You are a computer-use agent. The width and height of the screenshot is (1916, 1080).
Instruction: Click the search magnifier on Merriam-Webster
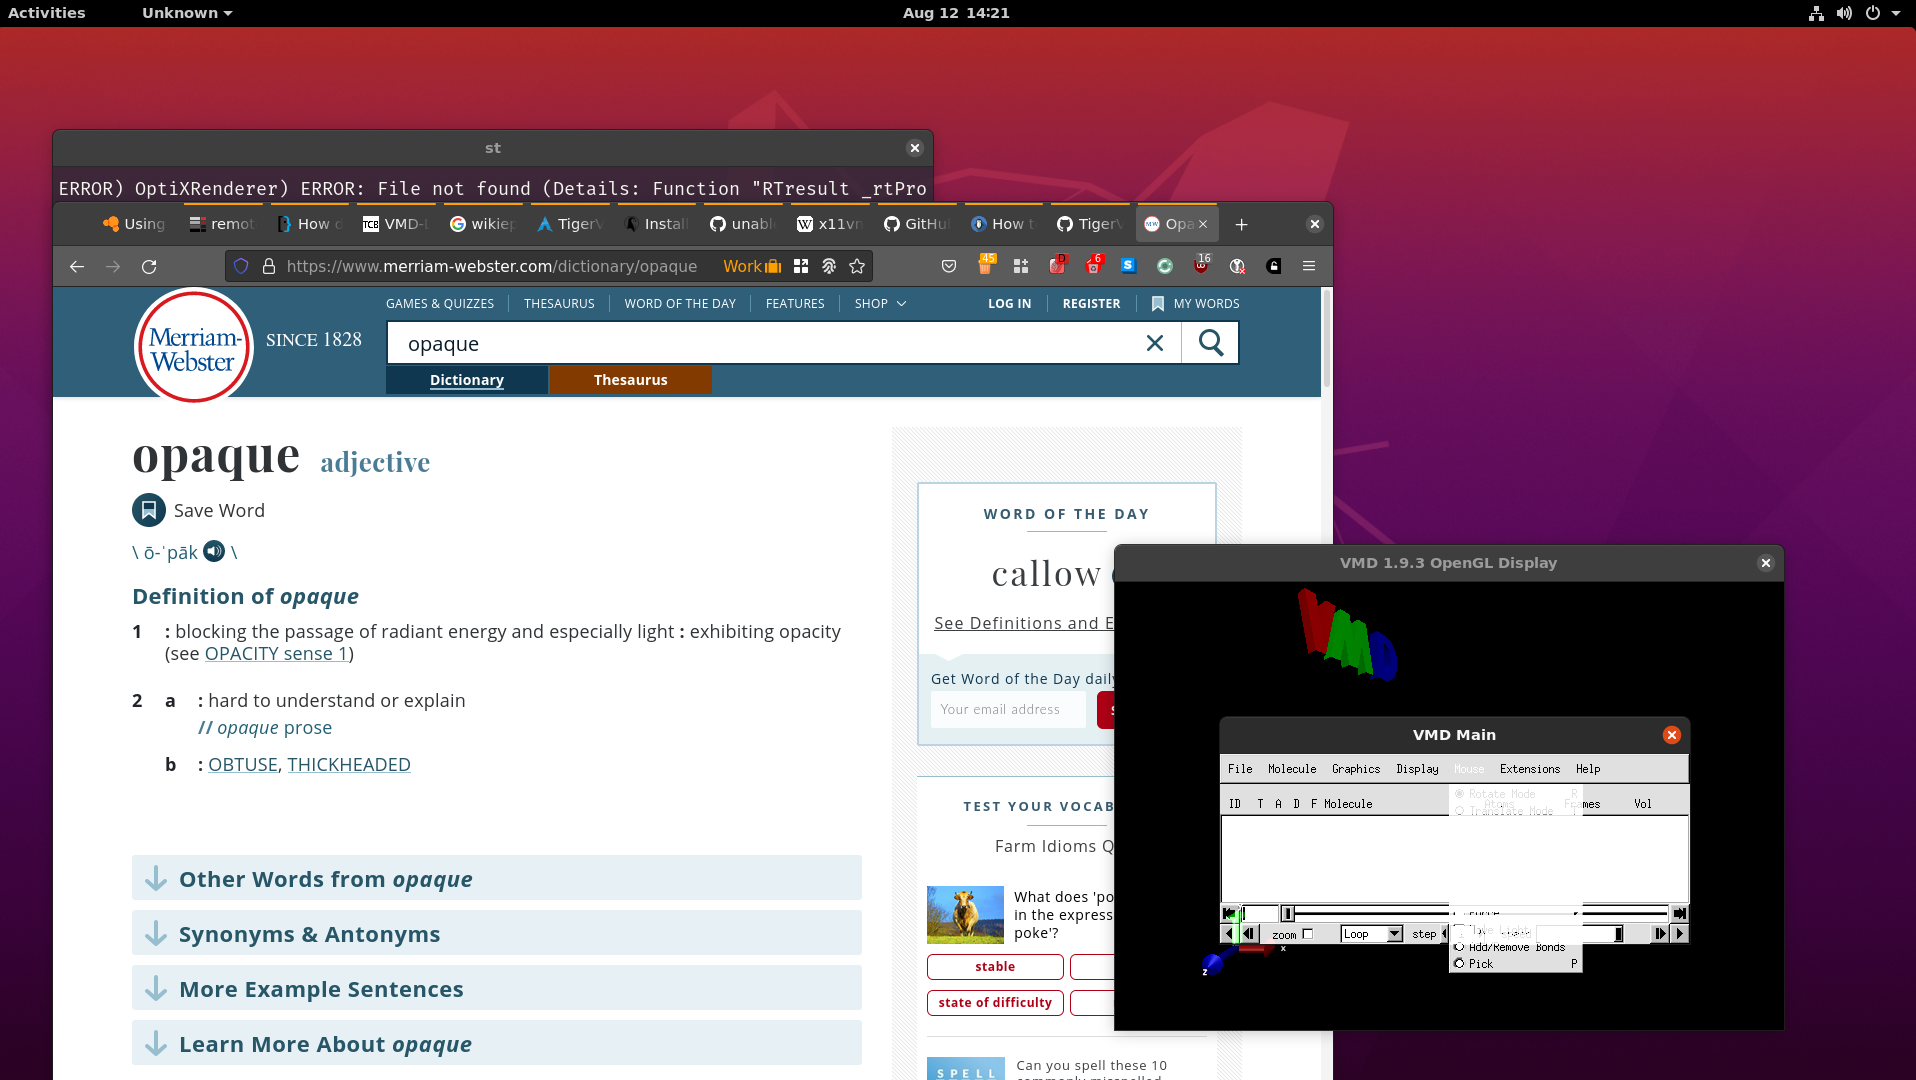click(1210, 342)
